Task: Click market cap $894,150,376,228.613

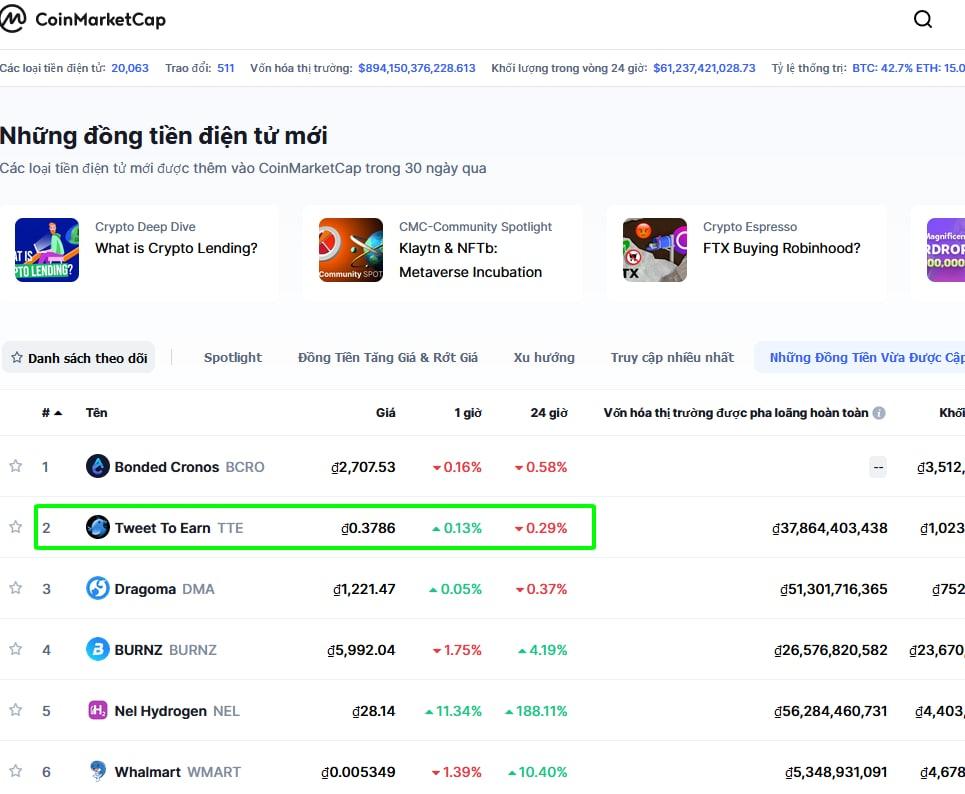Action: pyautogui.click(x=417, y=68)
